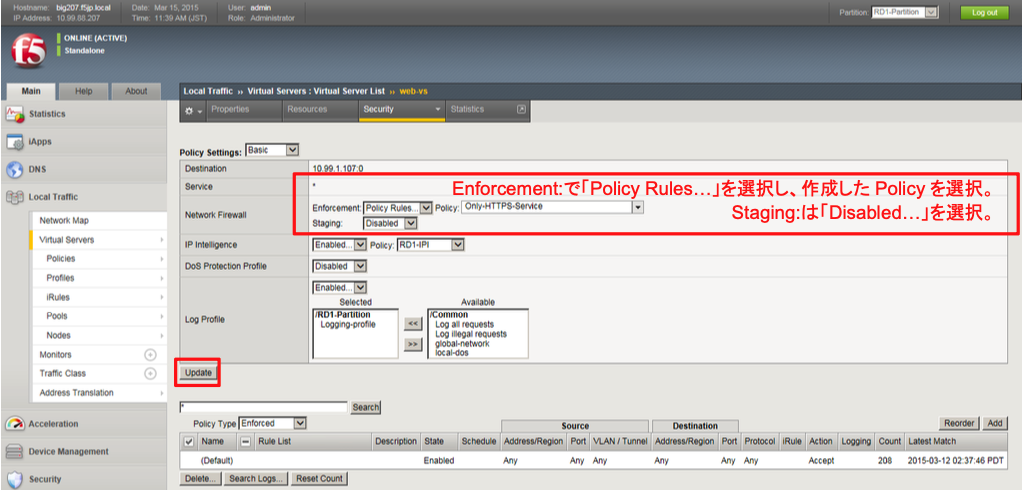The image size is (1025, 492).
Task: Click popout icon on Statistics tab
Action: click(521, 110)
